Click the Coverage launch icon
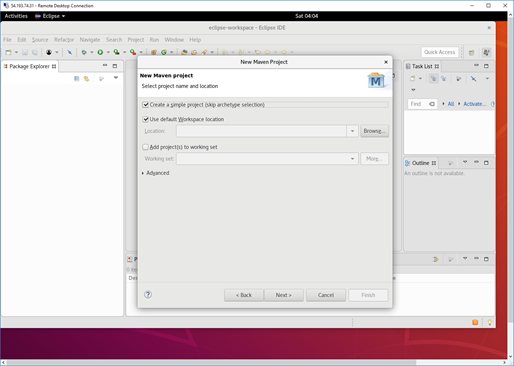This screenshot has width=514, height=366. point(116,52)
